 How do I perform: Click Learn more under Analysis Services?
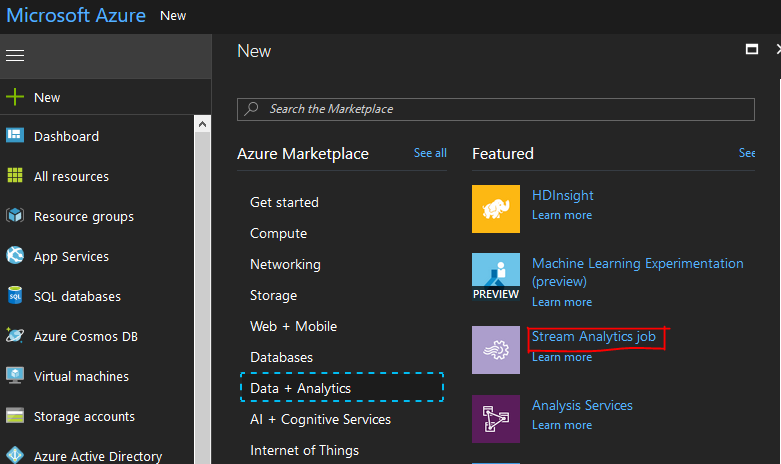pyautogui.click(x=562, y=425)
